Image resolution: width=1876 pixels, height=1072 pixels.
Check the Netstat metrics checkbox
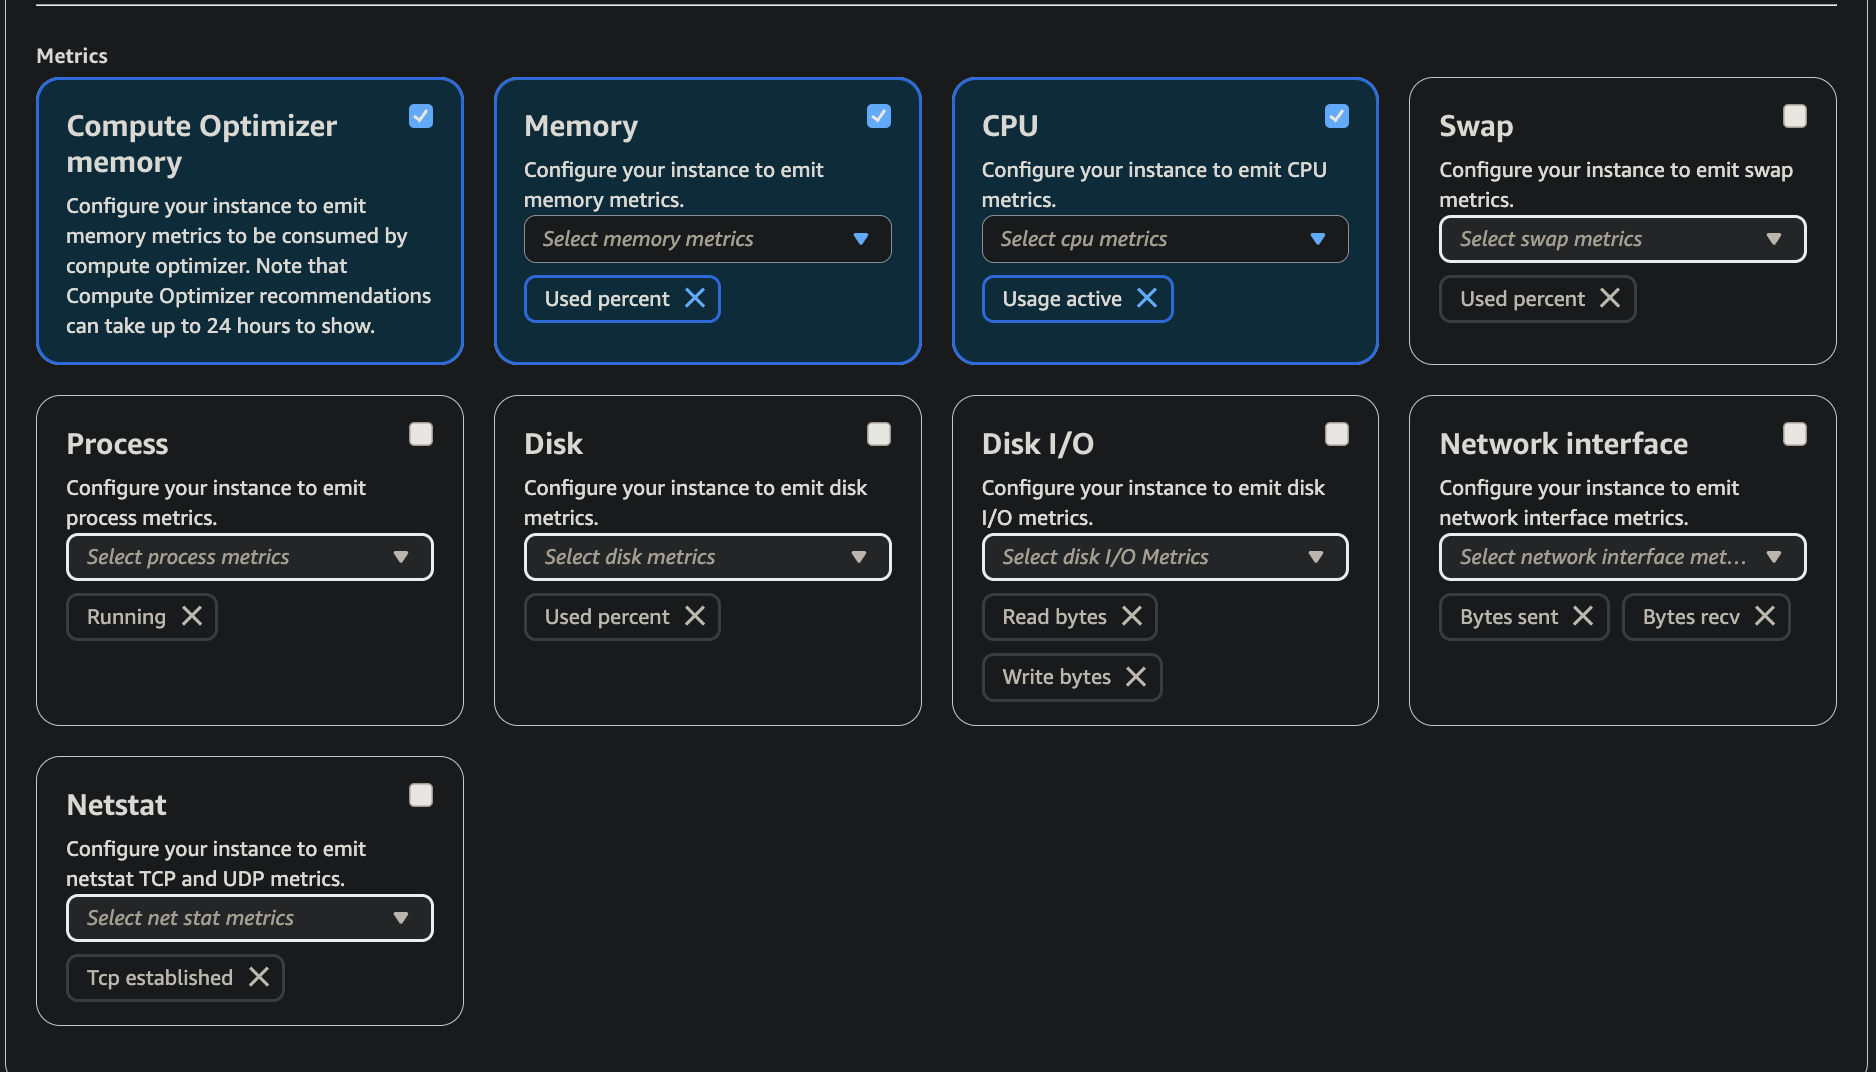pos(421,795)
